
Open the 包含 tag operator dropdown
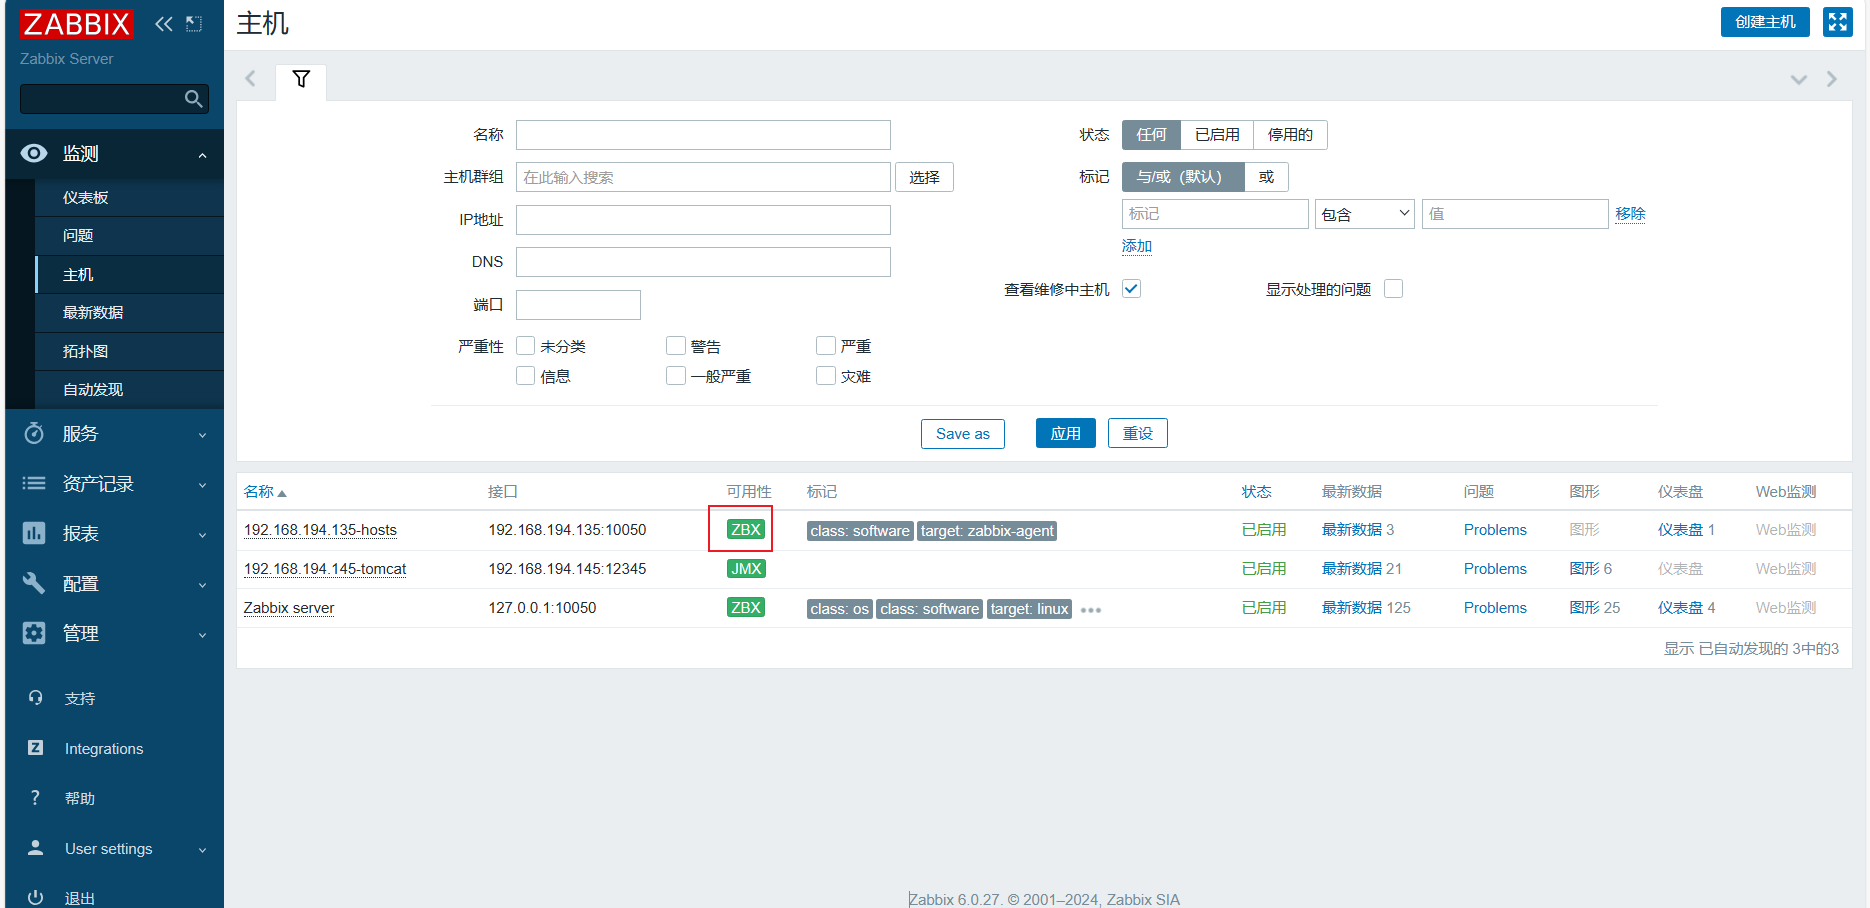click(x=1365, y=214)
